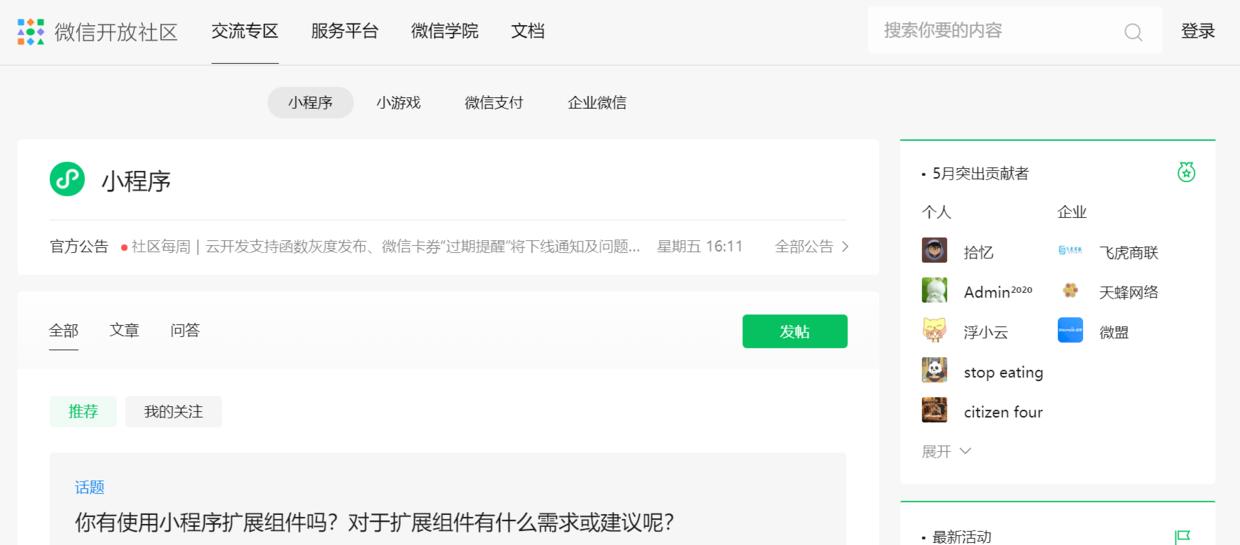Viewport: 1240px width, 545px height.
Task: Click the medal icon beside 5月突出贡献者
Action: [x=1186, y=172]
